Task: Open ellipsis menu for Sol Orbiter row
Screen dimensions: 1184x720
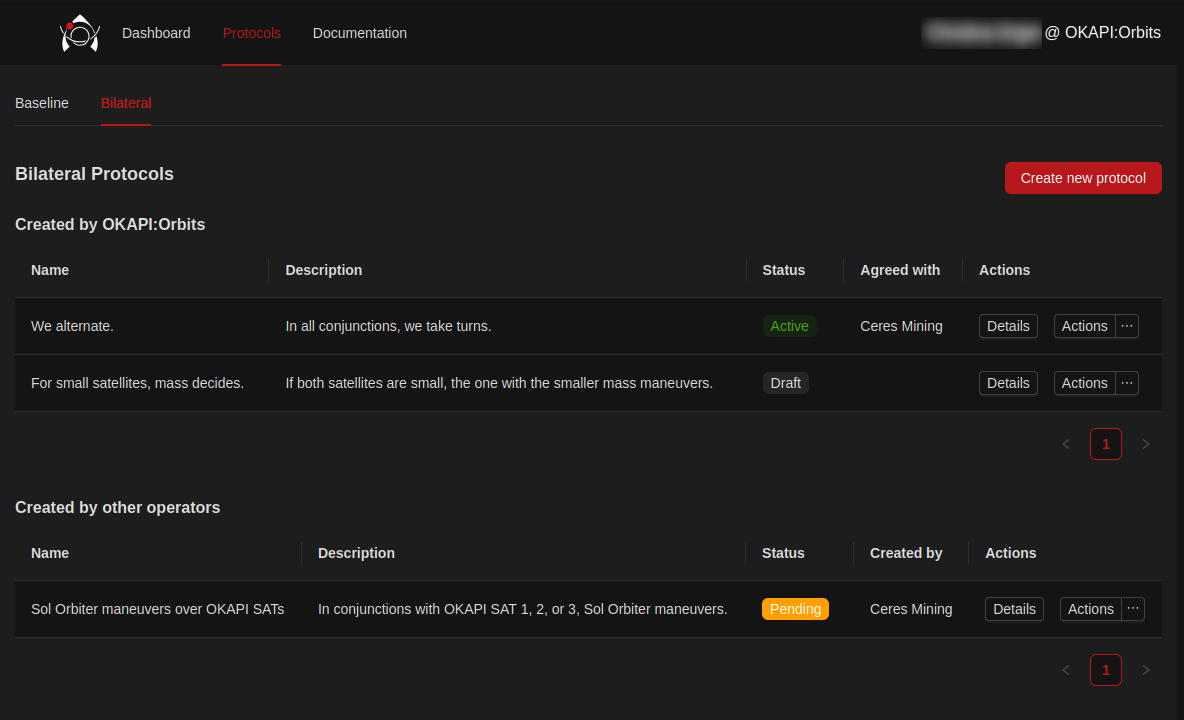Action: [1133, 609]
